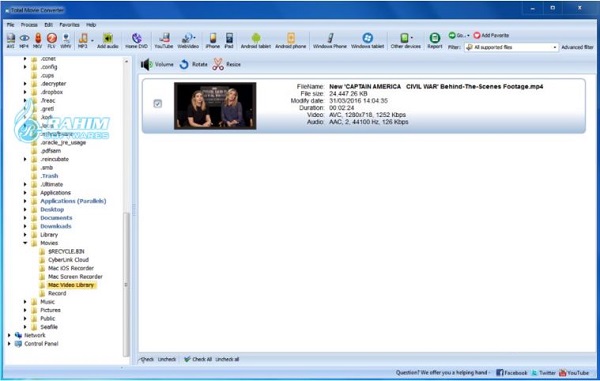Choose the Android phone preset
Image resolution: width=600 pixels, height=381 pixels.
pyautogui.click(x=291, y=41)
